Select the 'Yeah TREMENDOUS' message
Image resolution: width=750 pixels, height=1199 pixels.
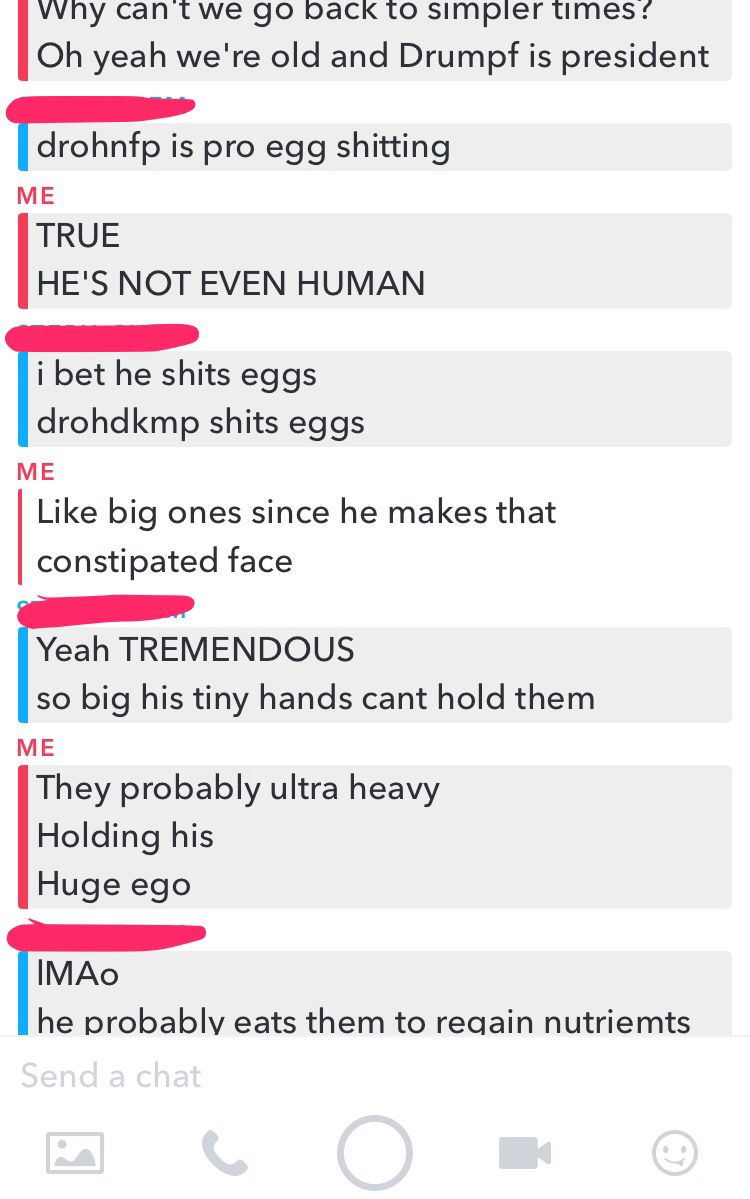(195, 650)
